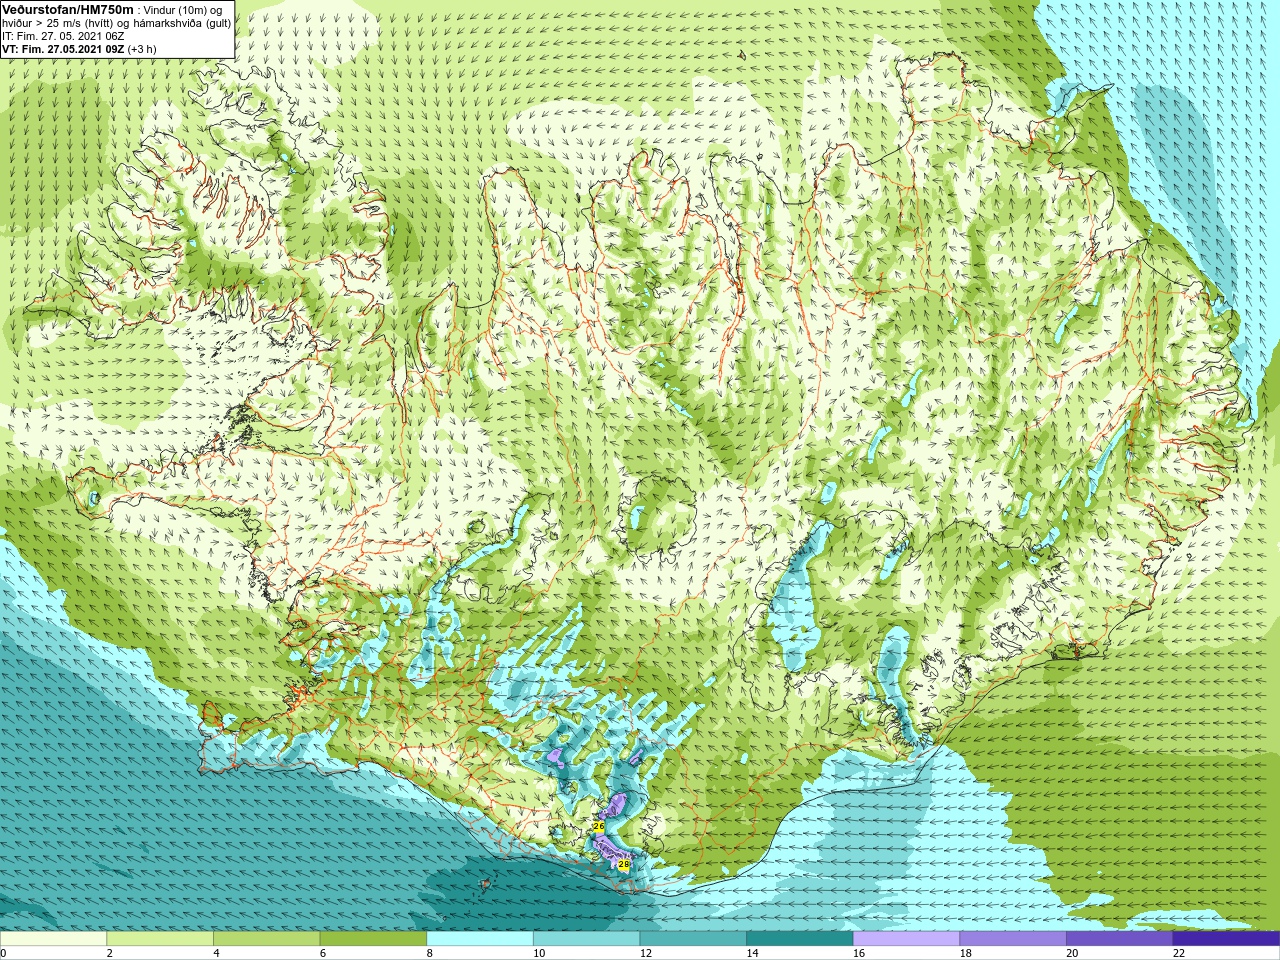Click the 4–6 m/s green legend swatch
Screen dimensions: 1280x960
coord(266,939)
